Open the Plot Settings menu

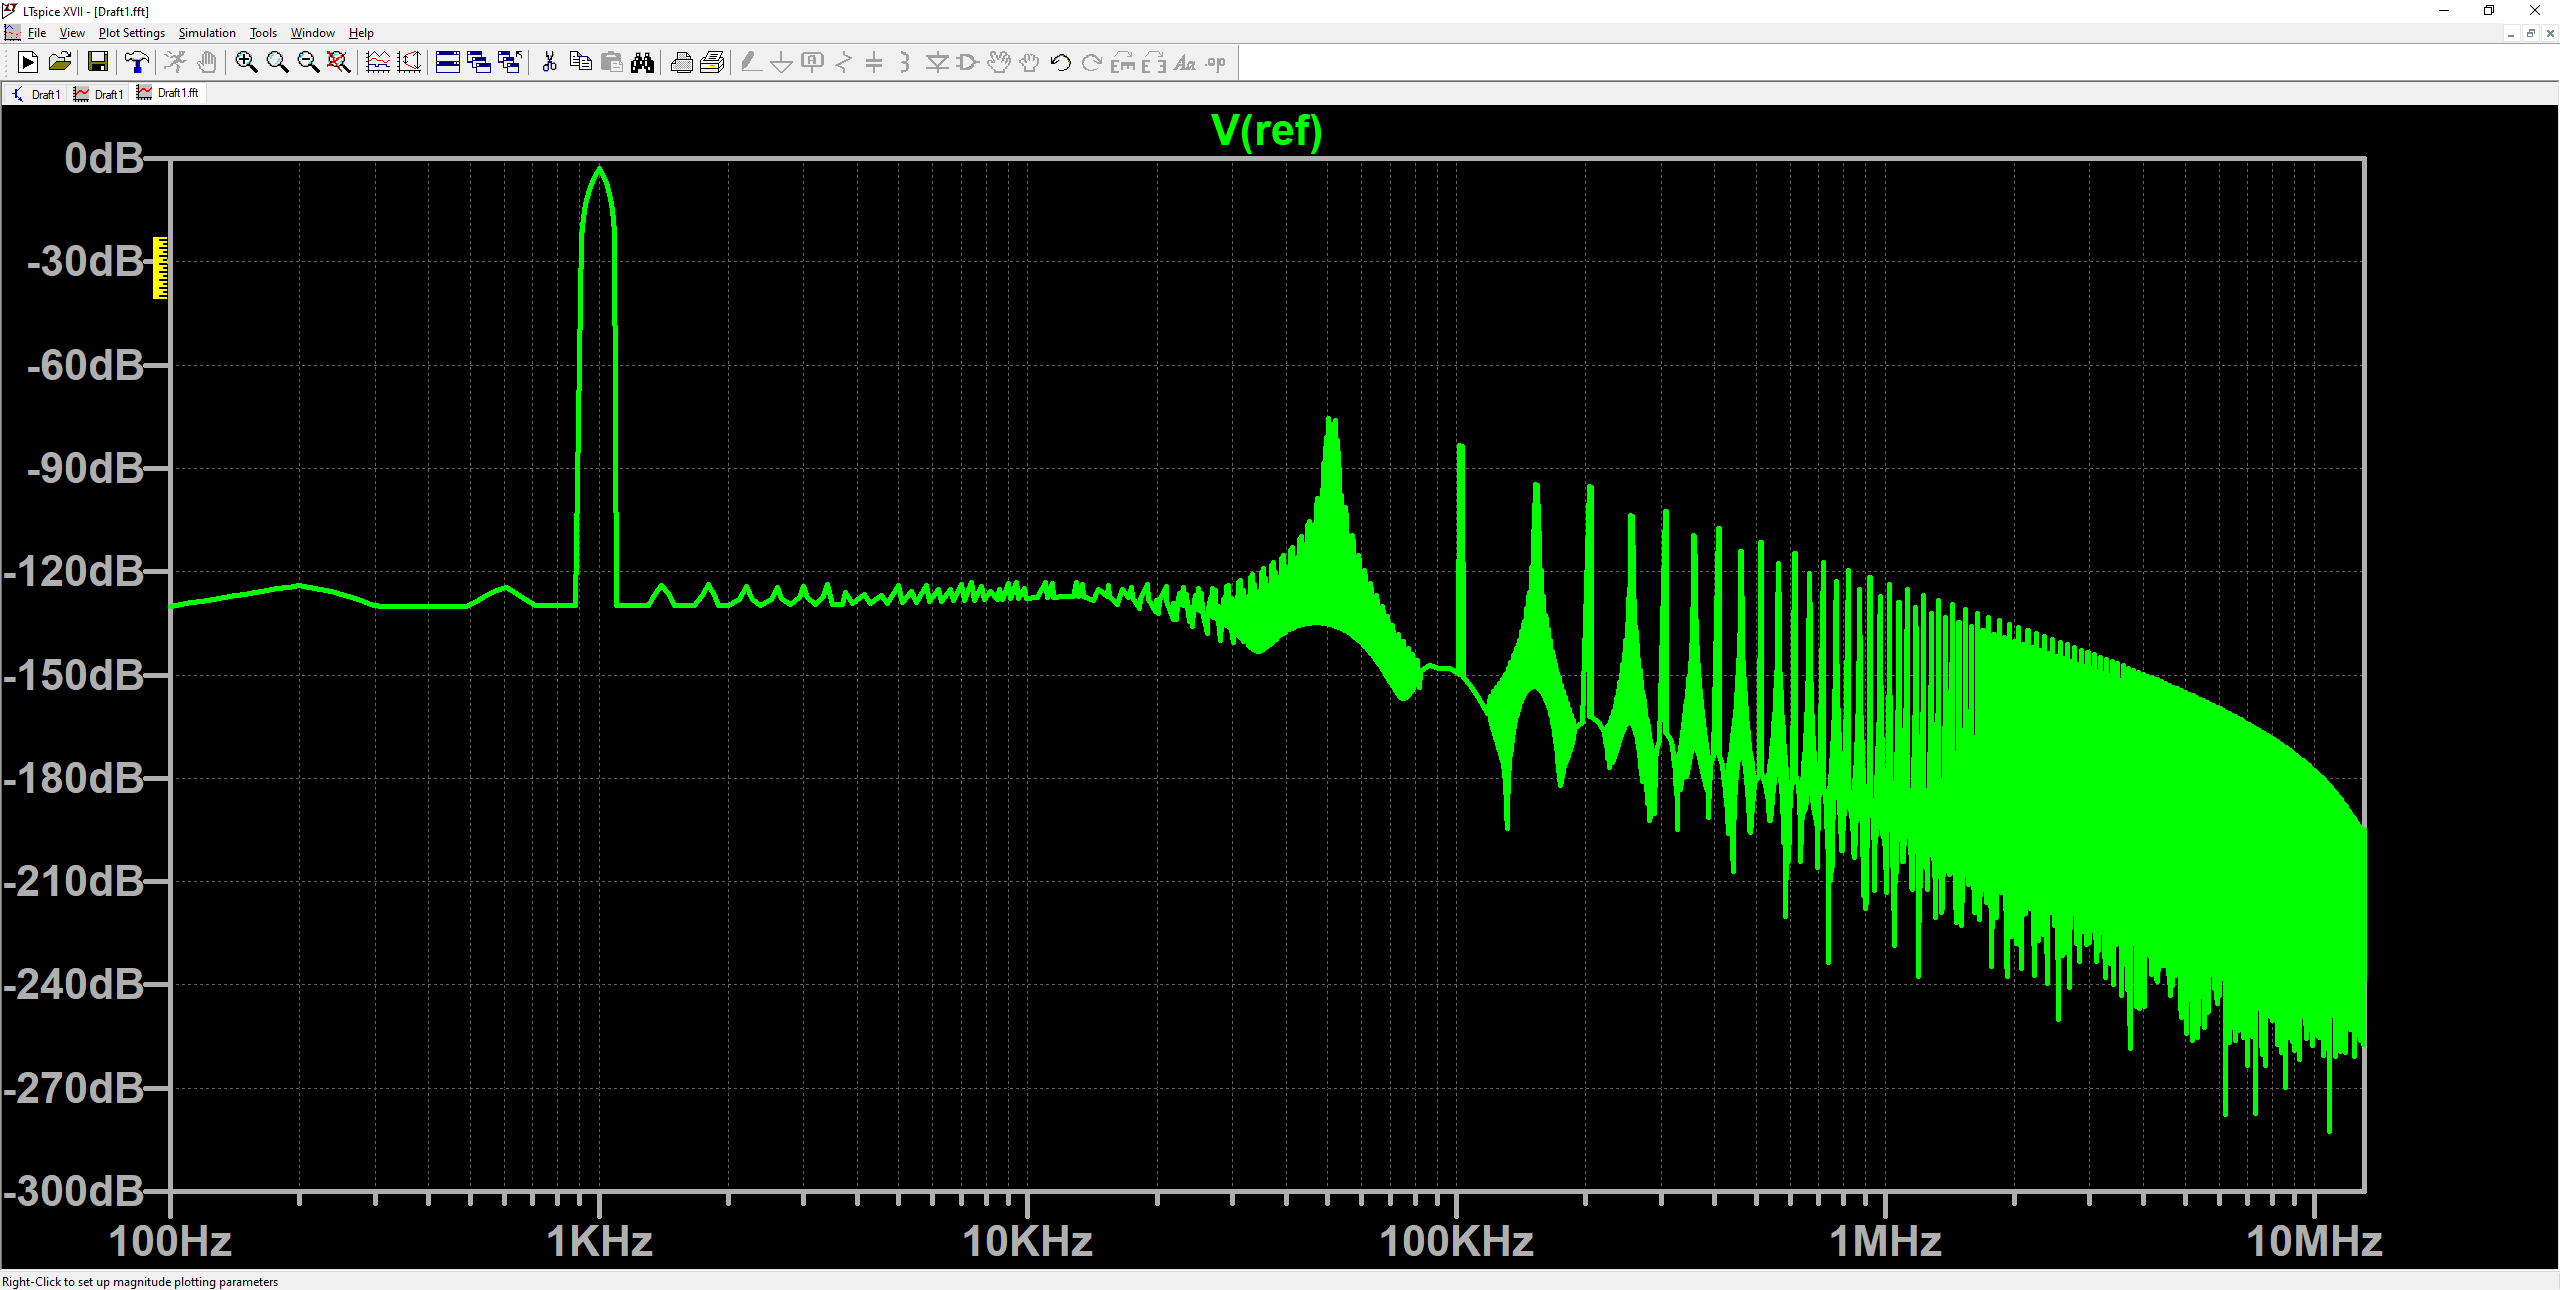(x=131, y=33)
